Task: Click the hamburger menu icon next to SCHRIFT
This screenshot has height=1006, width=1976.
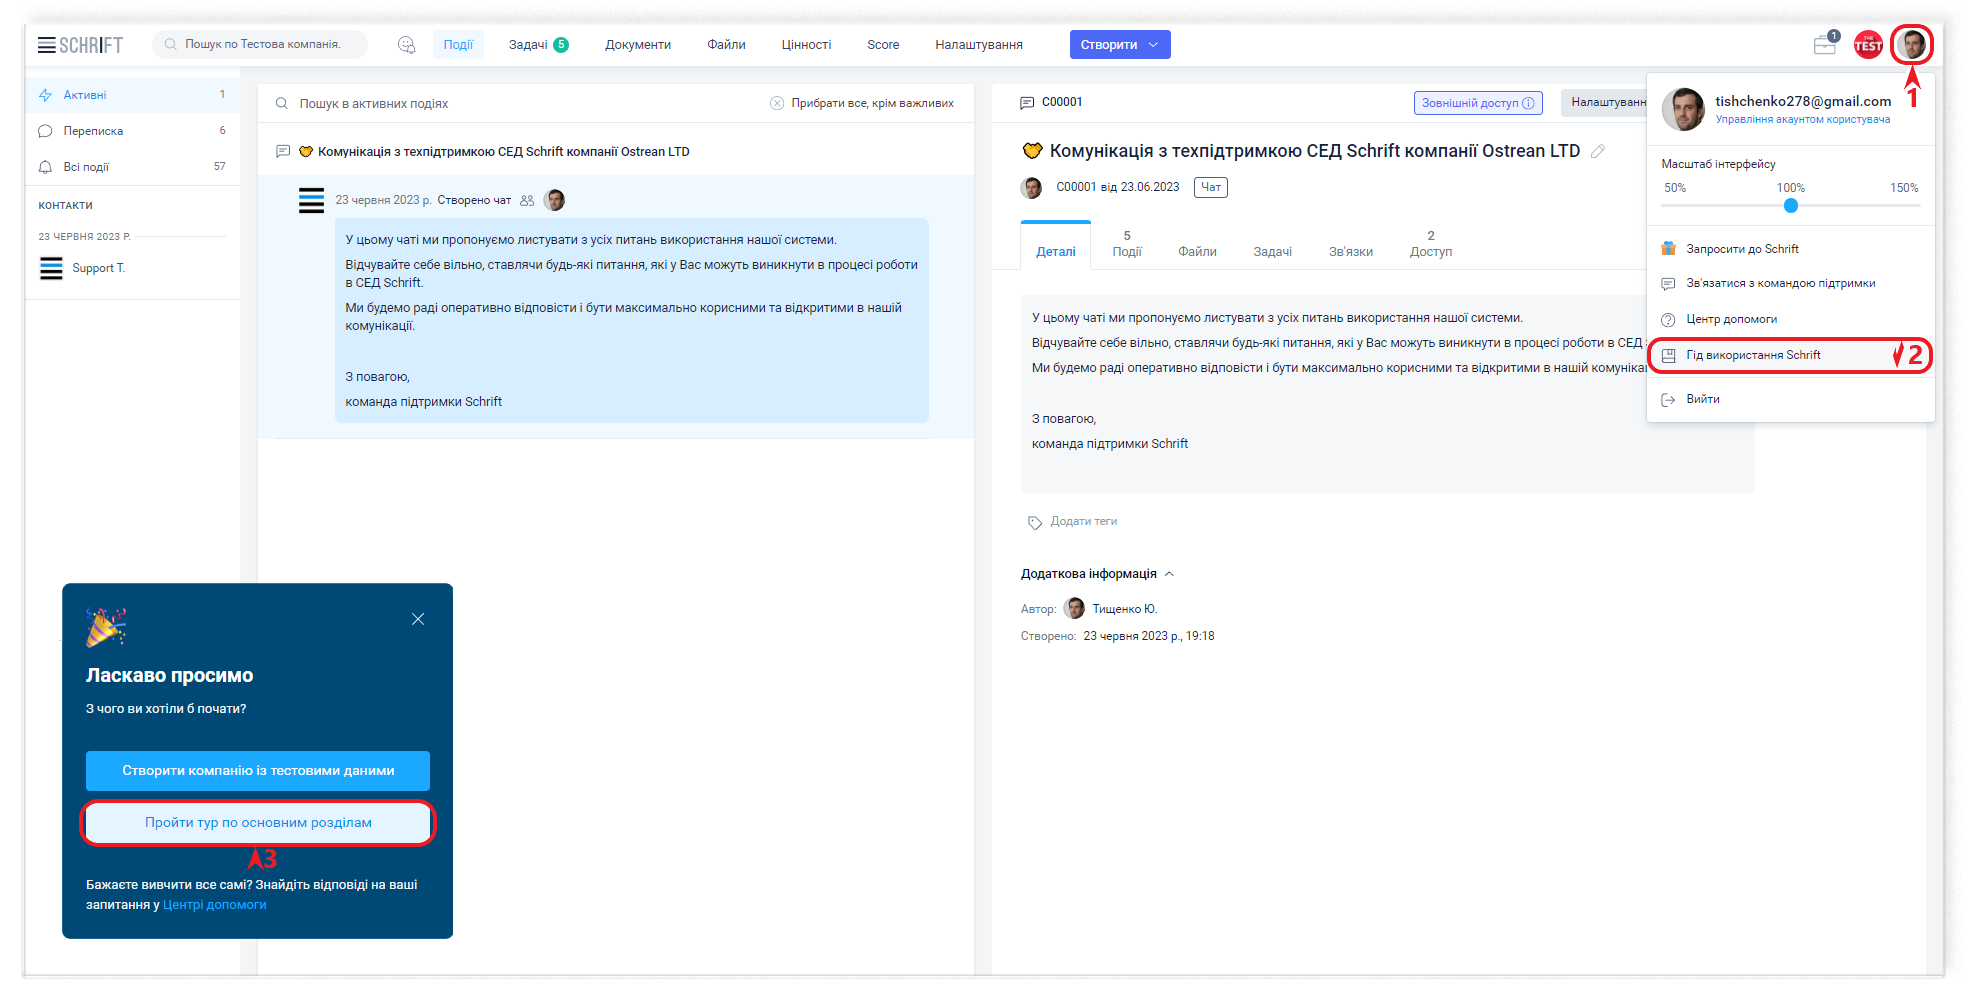Action: [x=46, y=45]
